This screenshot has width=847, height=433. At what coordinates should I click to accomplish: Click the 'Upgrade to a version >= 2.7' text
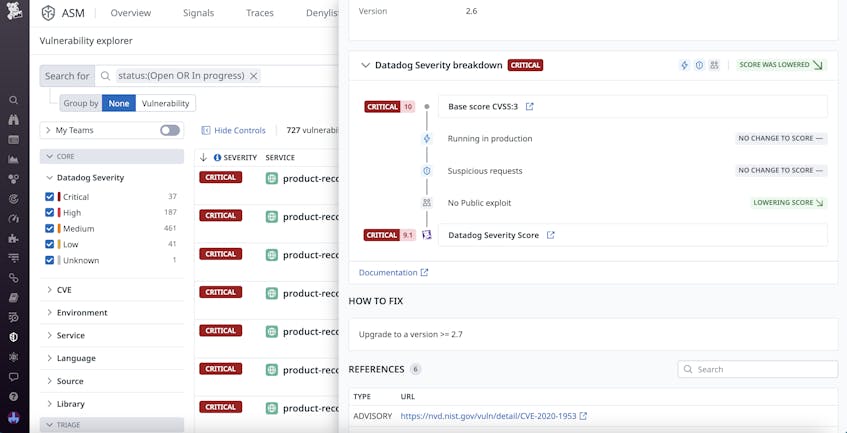(x=411, y=334)
